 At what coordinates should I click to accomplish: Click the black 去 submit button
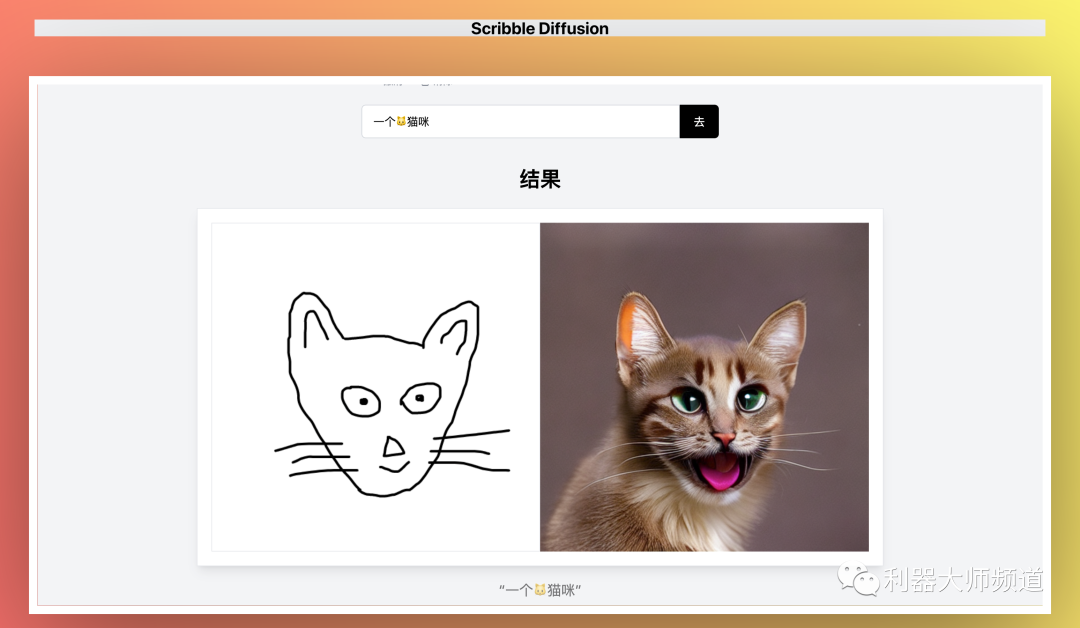pyautogui.click(x=699, y=122)
